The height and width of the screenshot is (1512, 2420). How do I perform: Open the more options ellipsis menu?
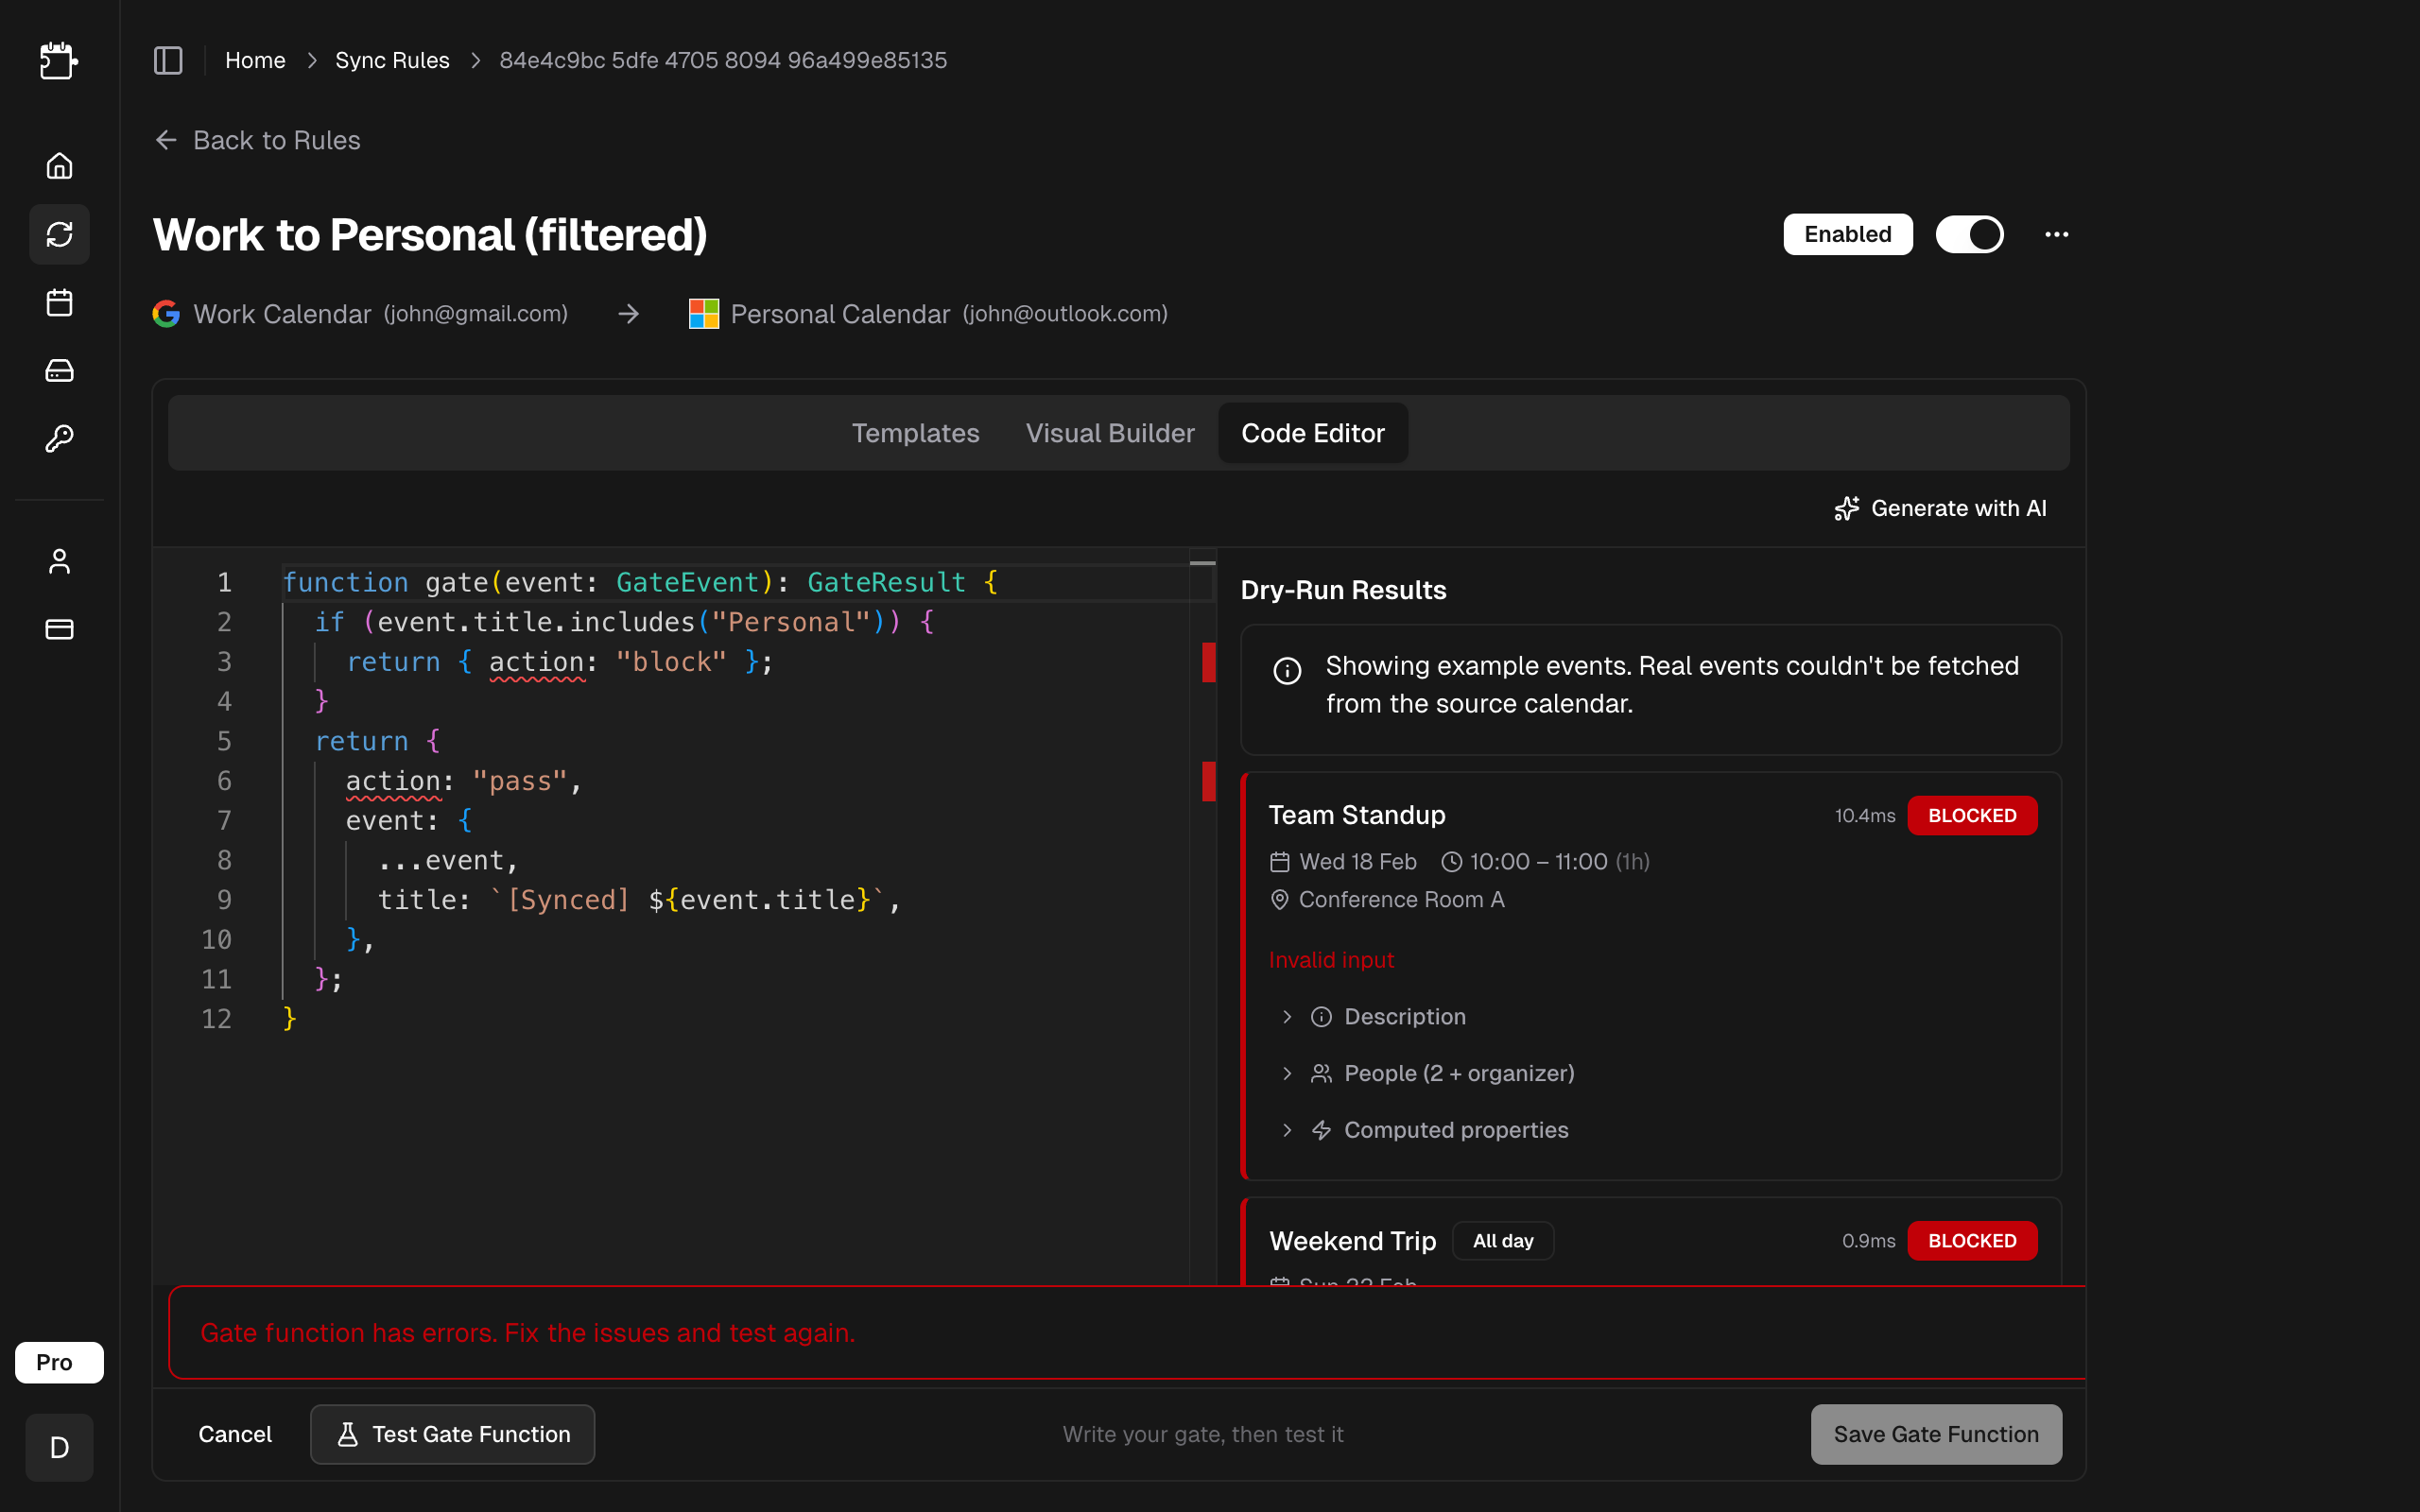tap(2057, 234)
